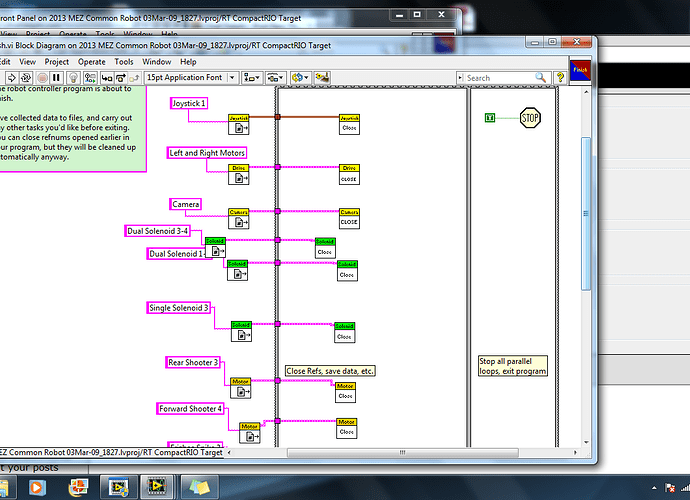This screenshot has width=690, height=500.
Task: Open the Window menu
Action: coord(156,62)
